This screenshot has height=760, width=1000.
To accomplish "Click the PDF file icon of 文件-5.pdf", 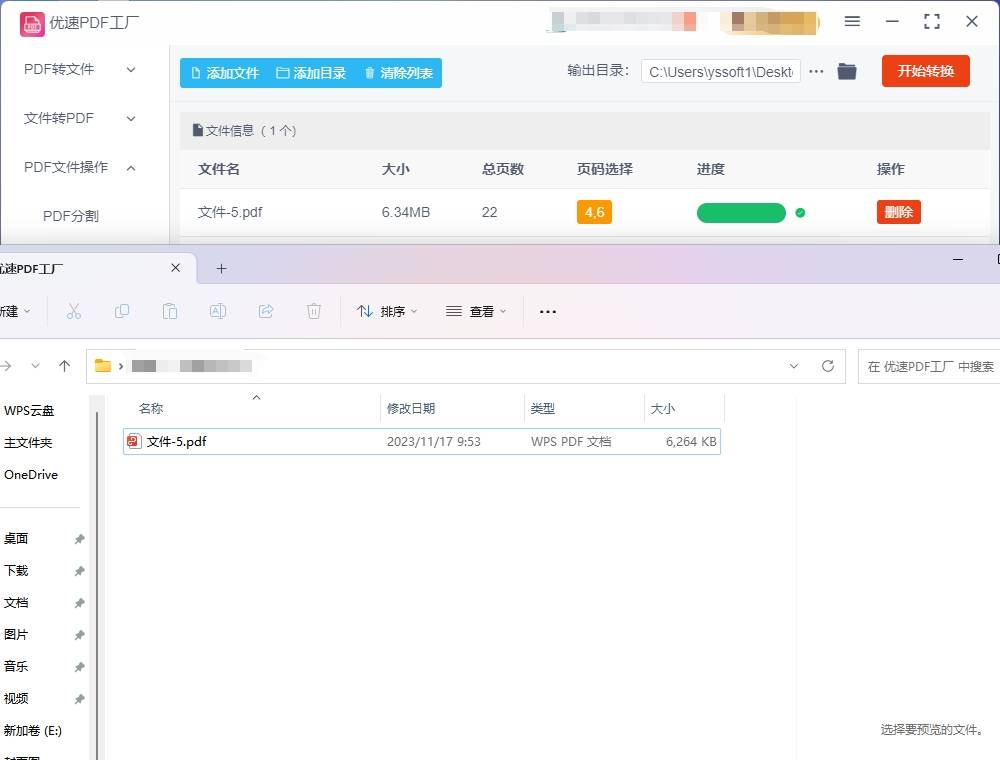I will 133,441.
